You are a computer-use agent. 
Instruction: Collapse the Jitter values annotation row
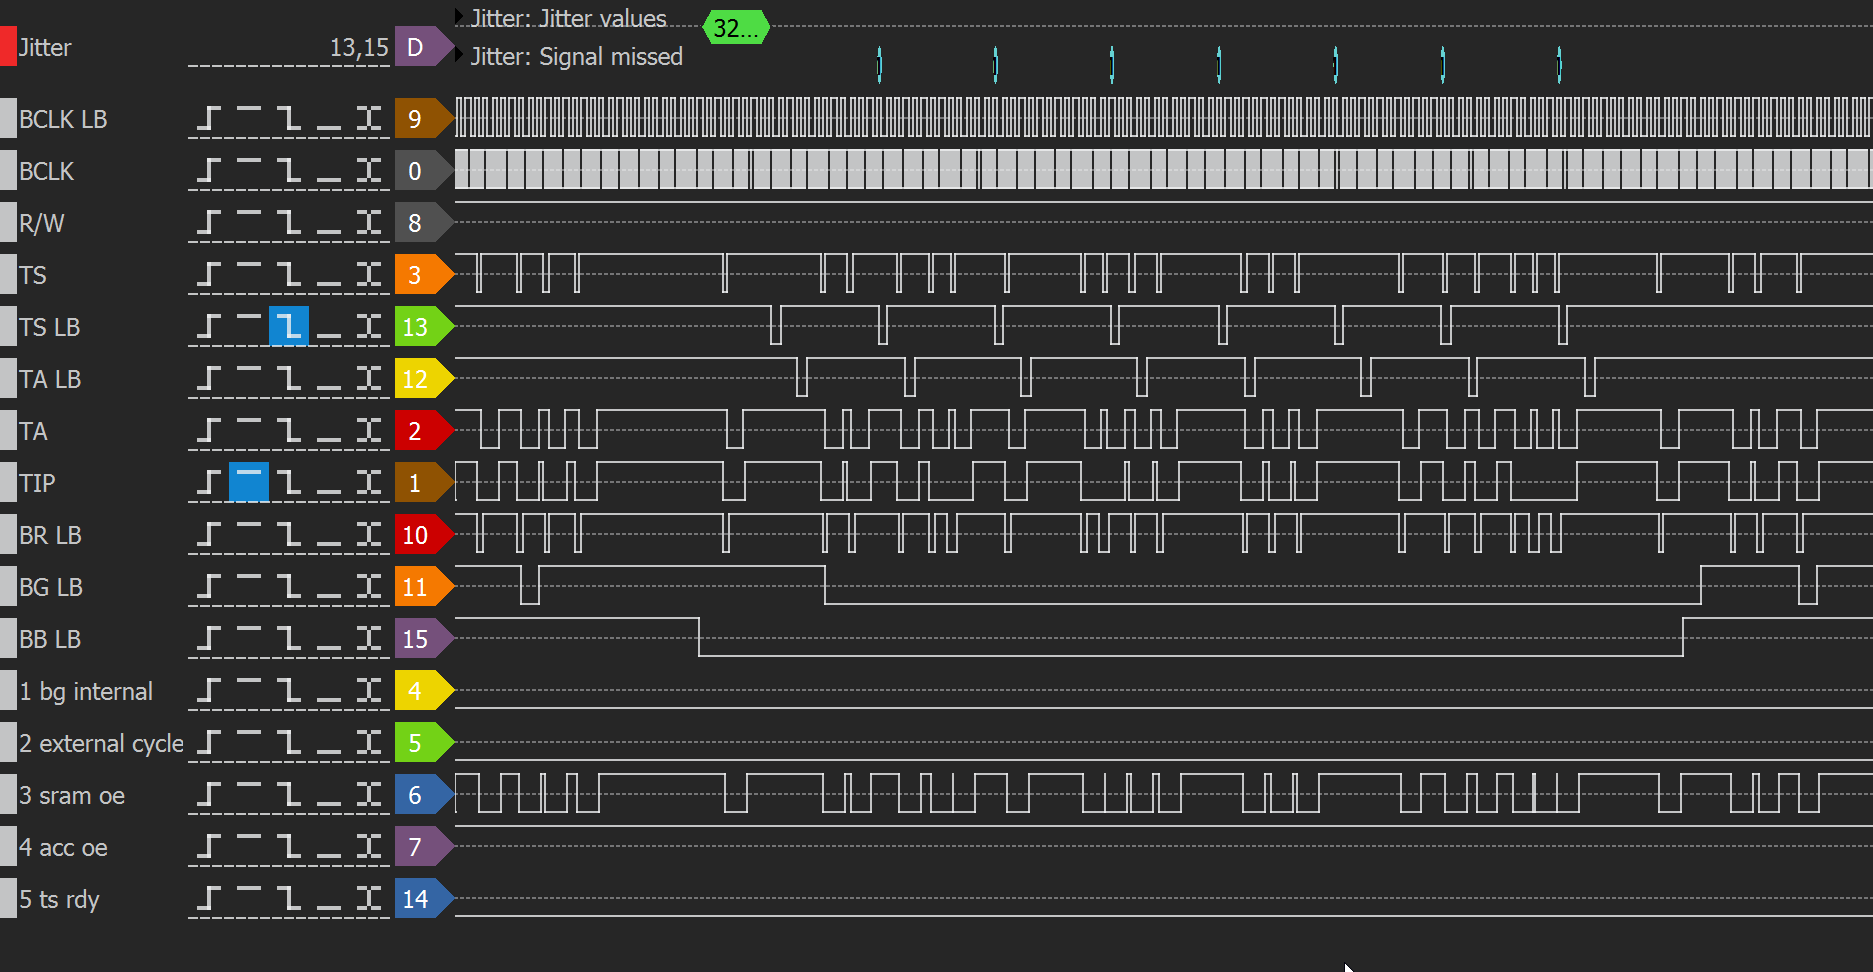point(459,17)
